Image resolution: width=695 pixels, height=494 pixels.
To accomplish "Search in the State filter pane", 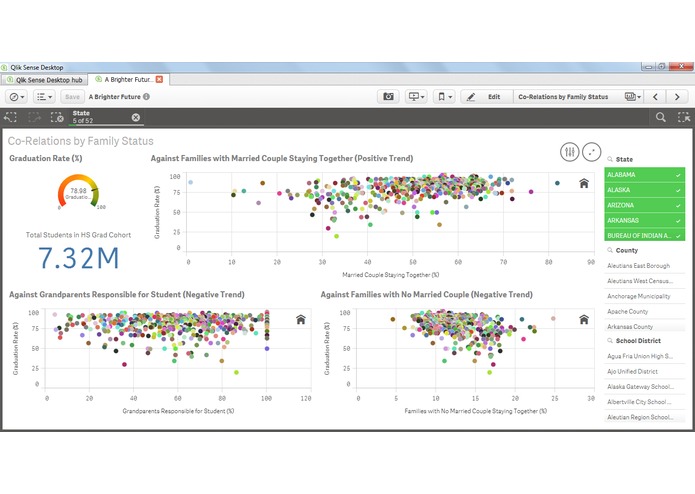I will click(x=610, y=159).
